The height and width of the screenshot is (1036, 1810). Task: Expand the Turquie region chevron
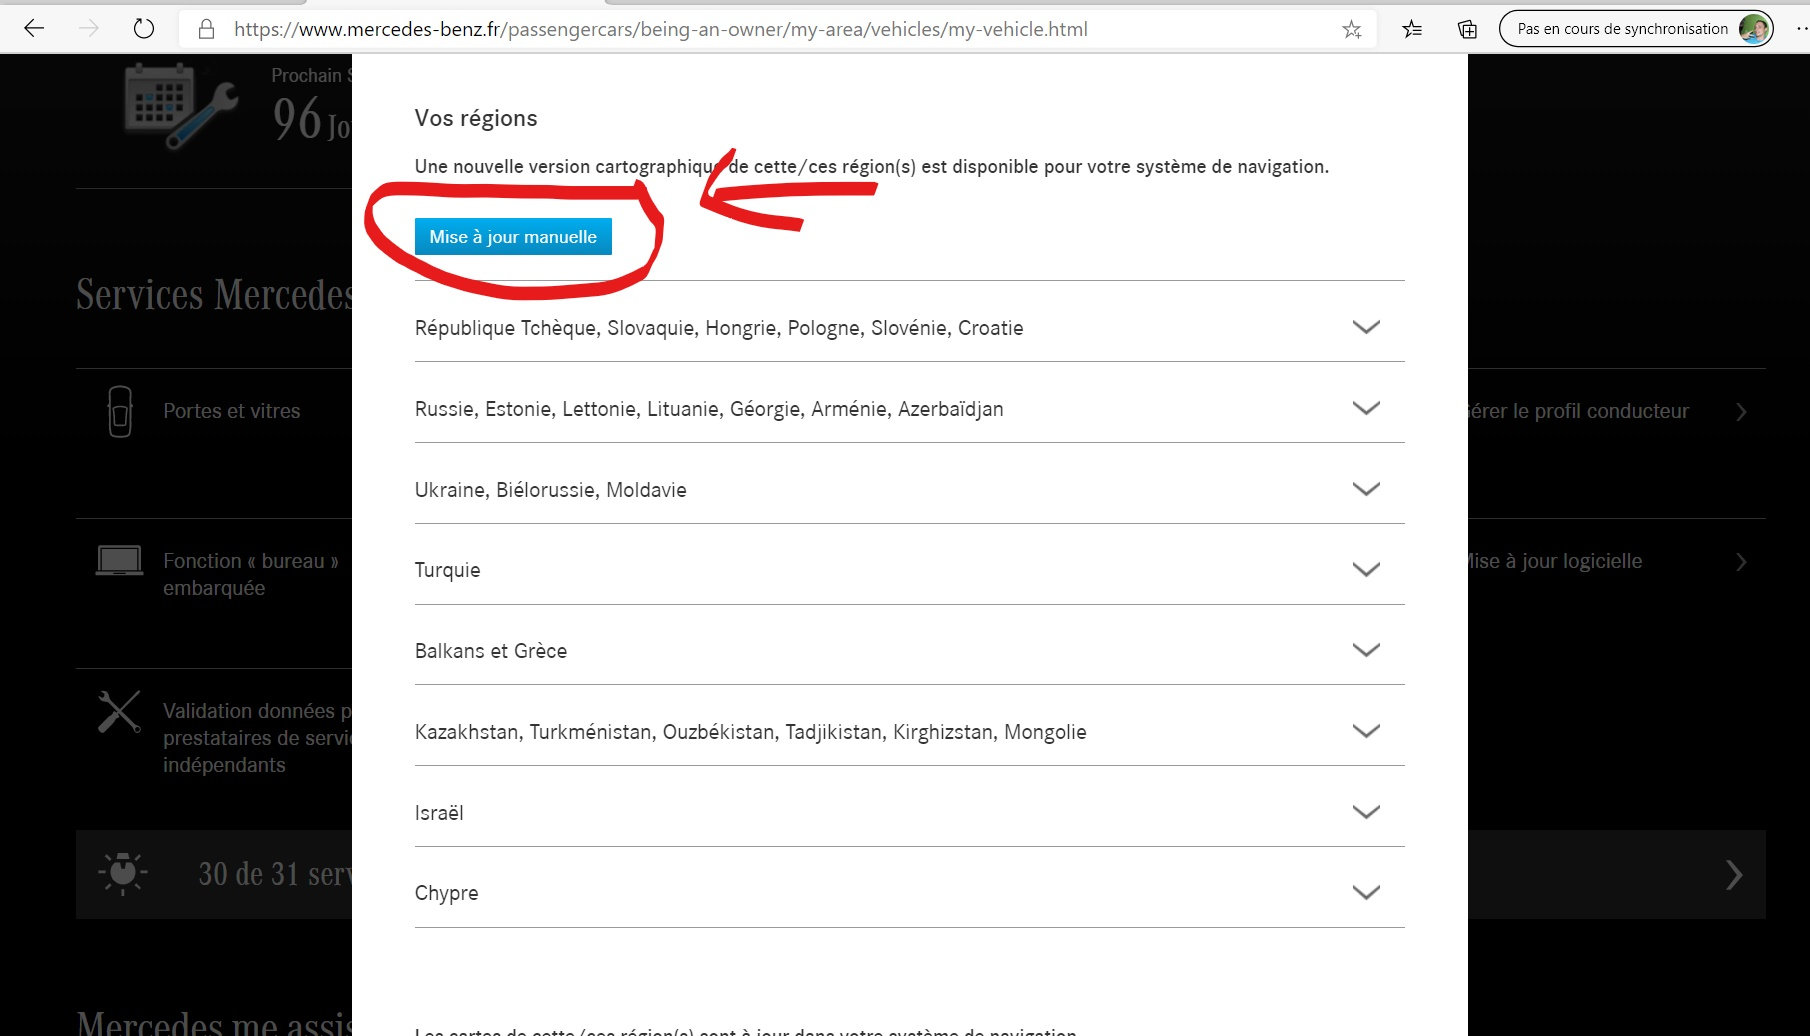[x=1366, y=570]
